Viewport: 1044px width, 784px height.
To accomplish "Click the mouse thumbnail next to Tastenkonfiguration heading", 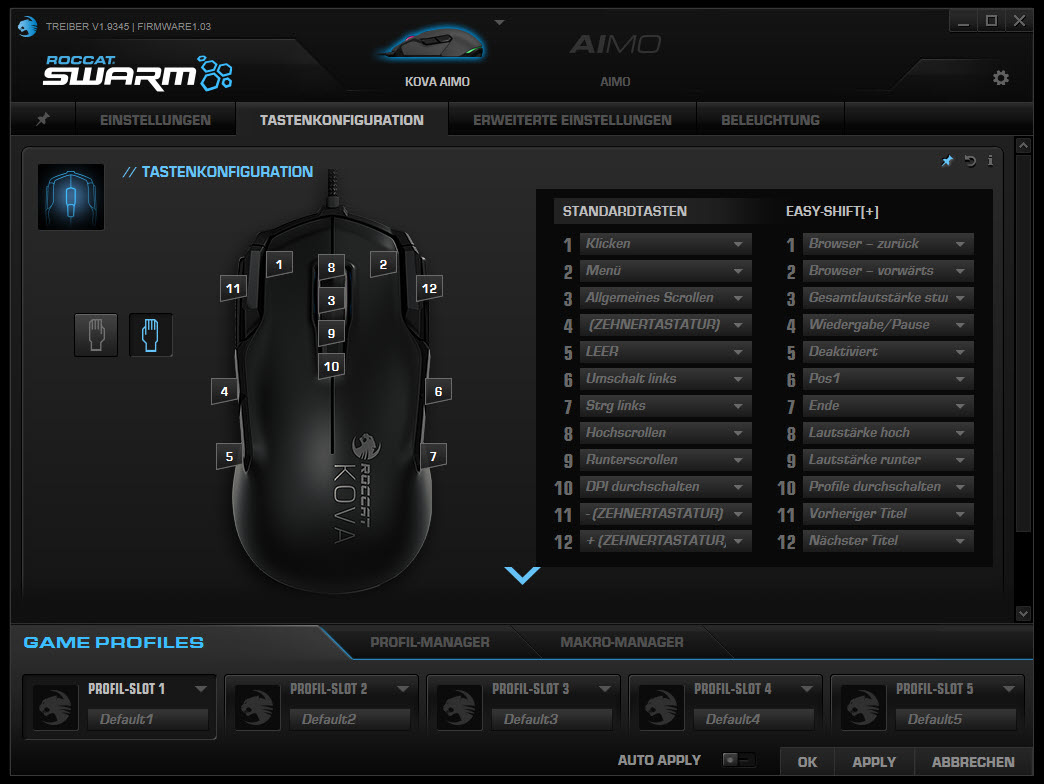I will click(x=71, y=197).
